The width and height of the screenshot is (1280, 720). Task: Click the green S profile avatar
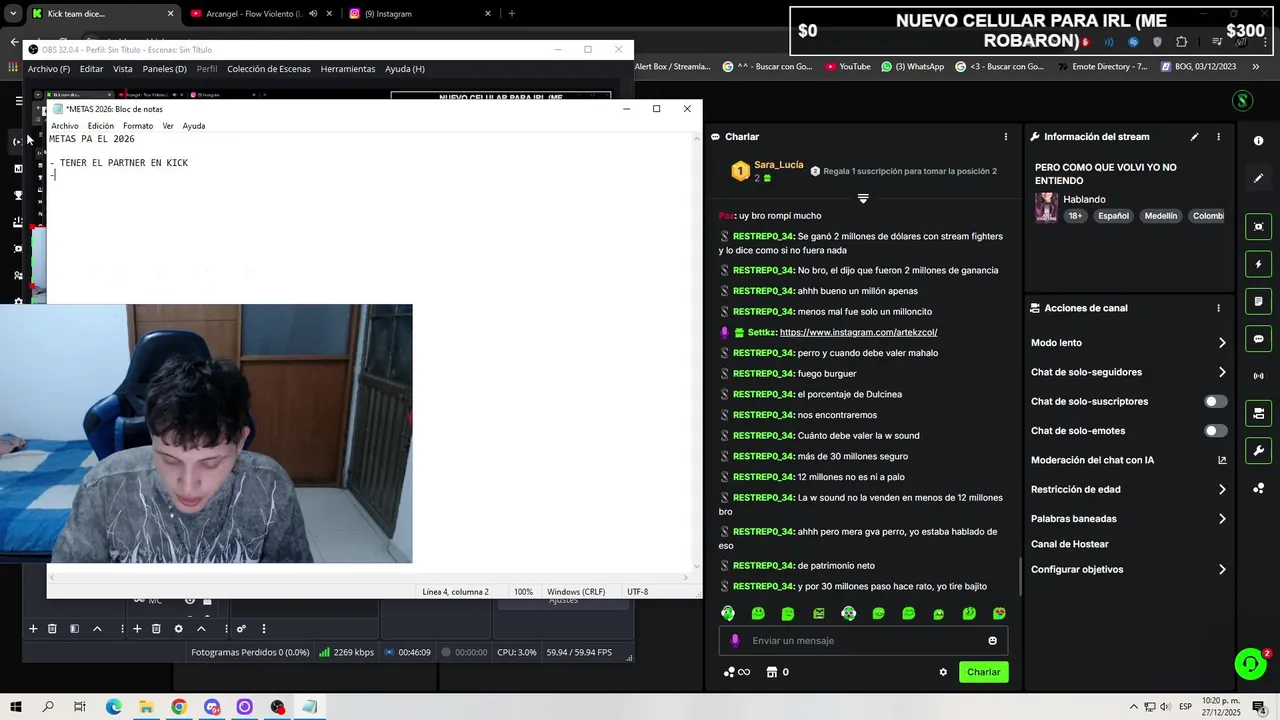[x=1242, y=100]
